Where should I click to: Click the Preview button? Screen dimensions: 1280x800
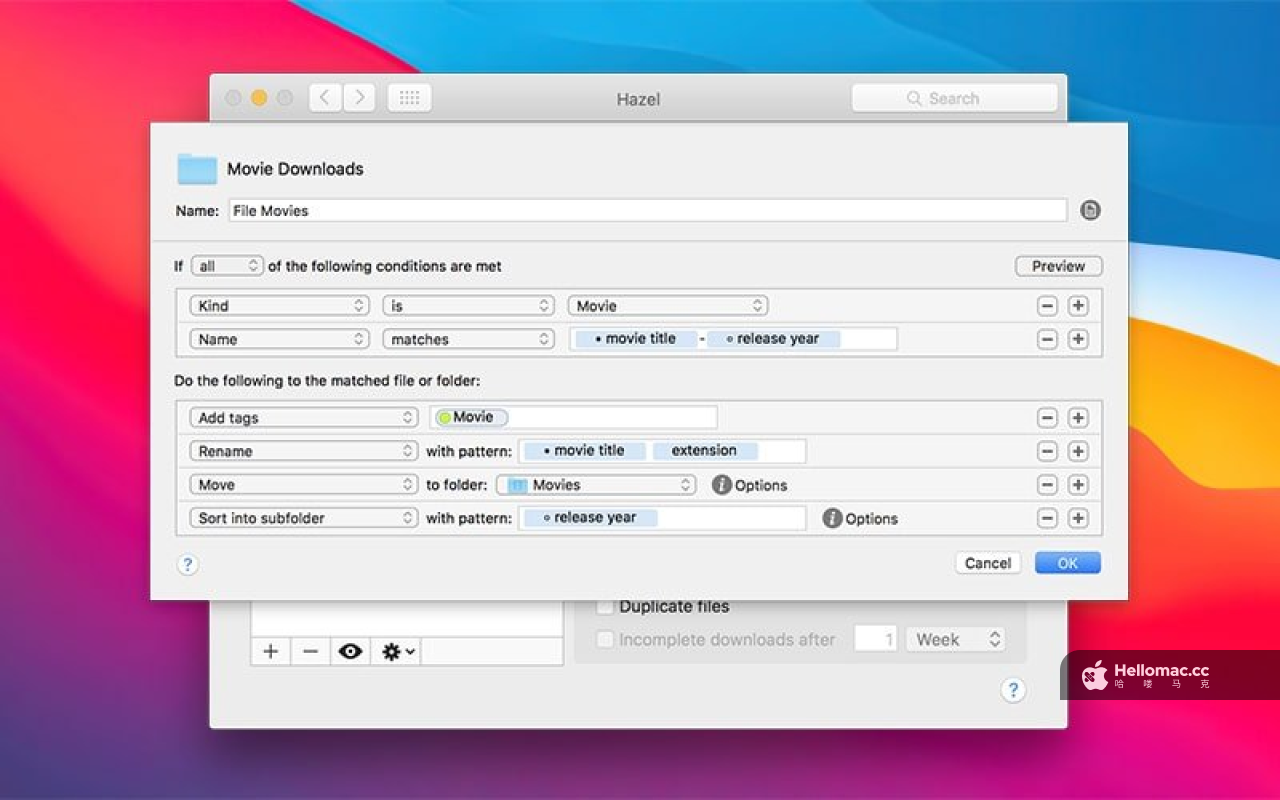click(x=1059, y=266)
